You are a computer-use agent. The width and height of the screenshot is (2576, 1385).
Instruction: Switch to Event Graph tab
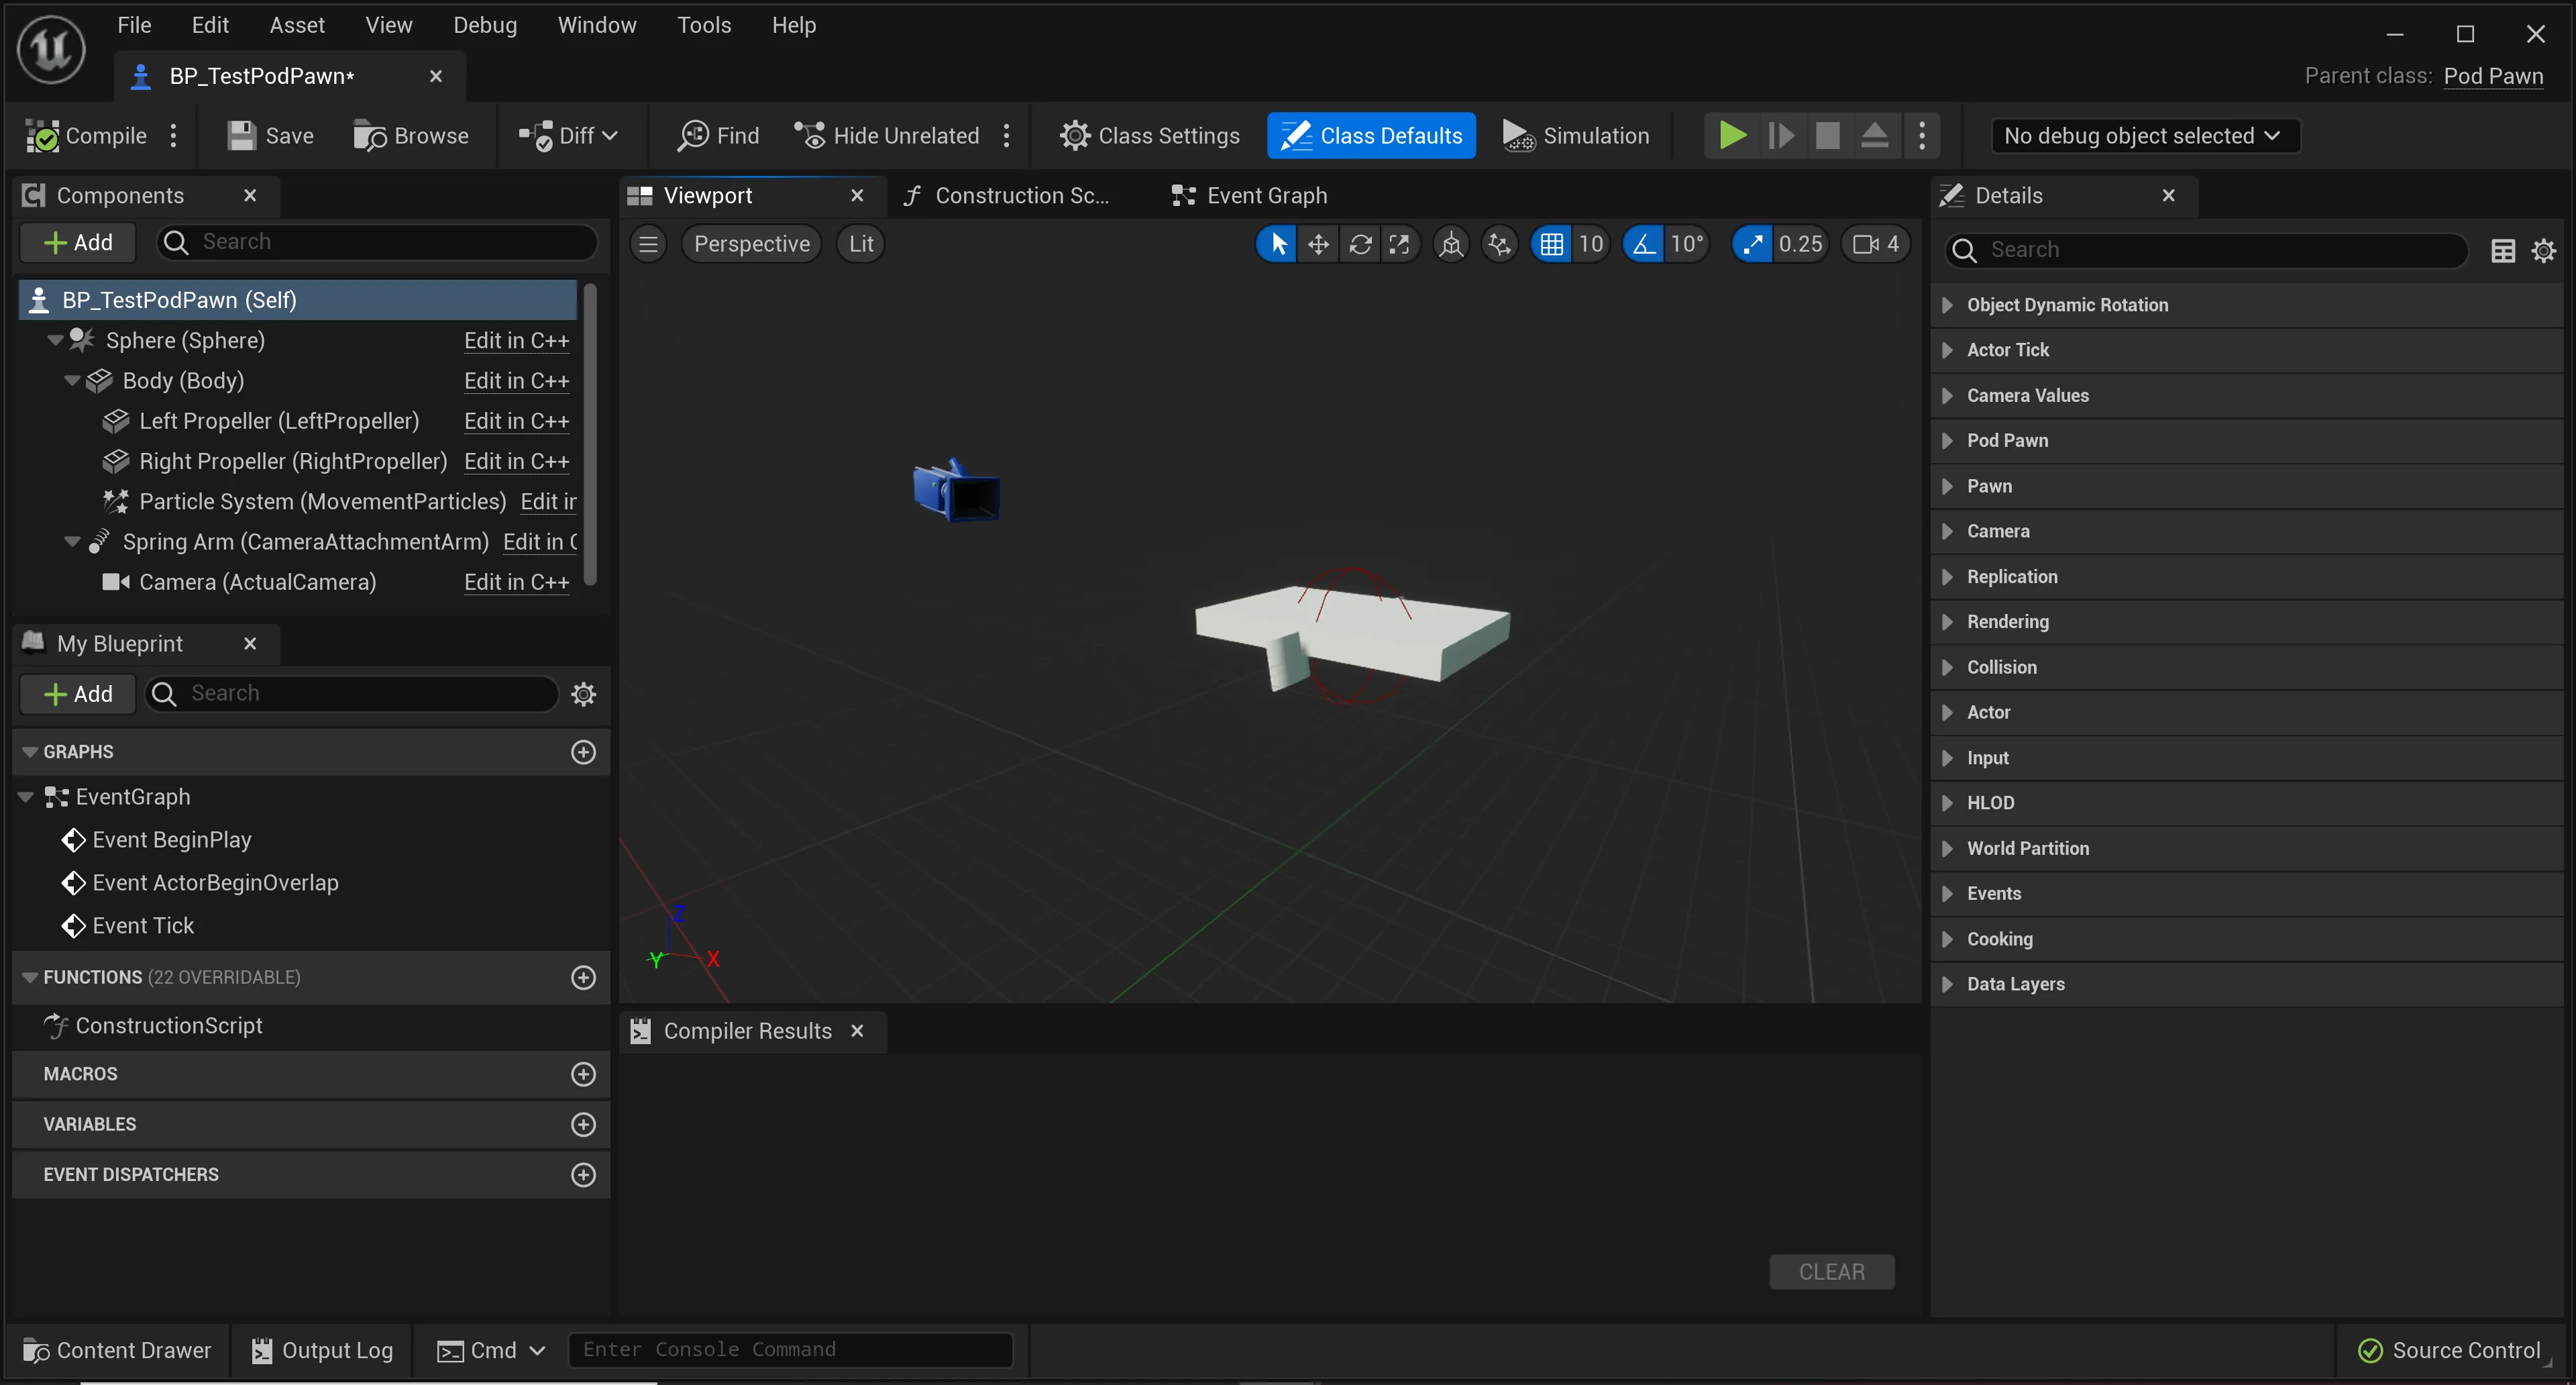(1250, 196)
